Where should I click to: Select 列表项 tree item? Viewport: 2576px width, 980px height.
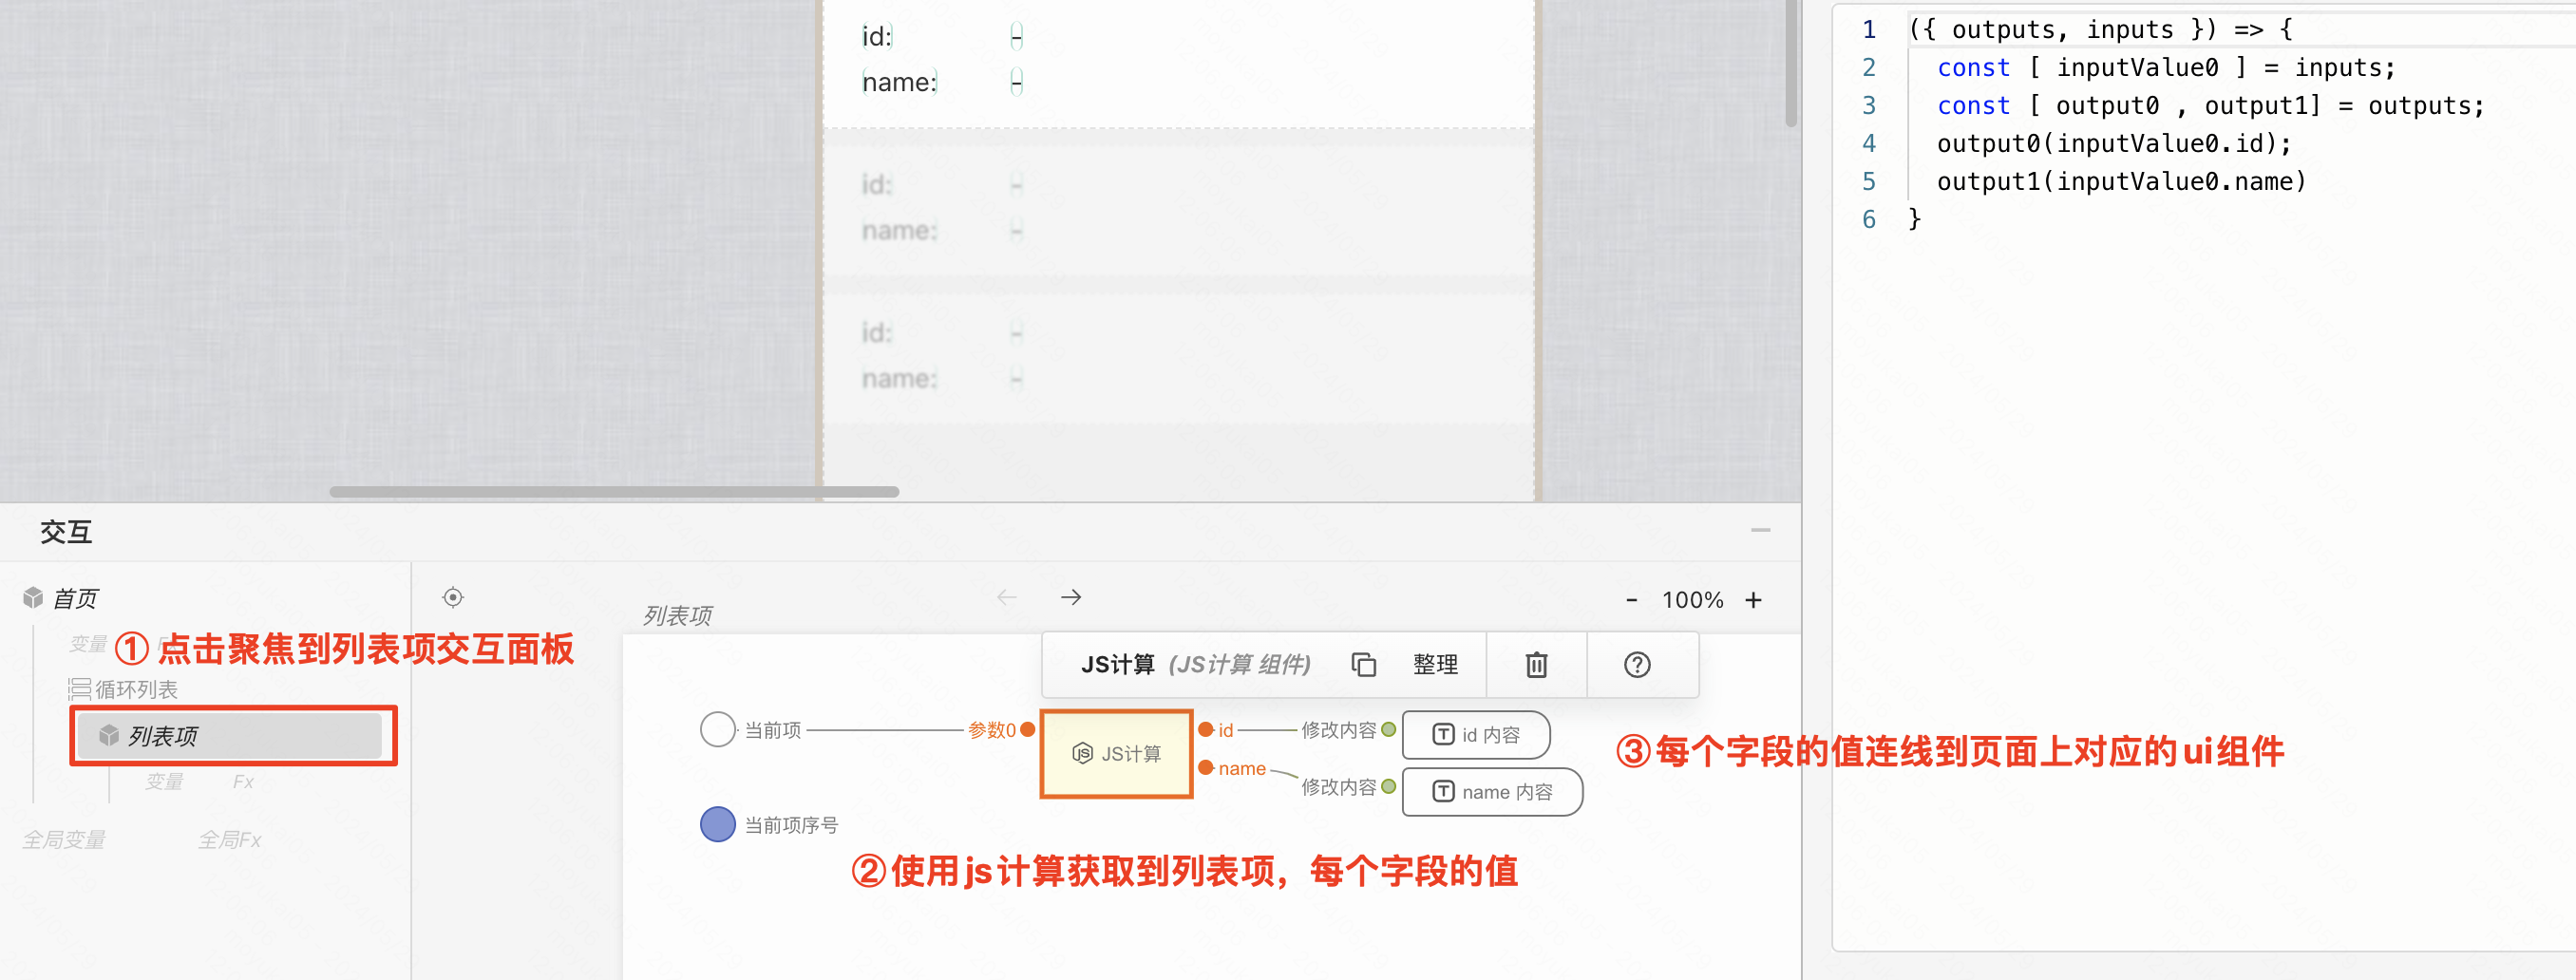click(230, 736)
